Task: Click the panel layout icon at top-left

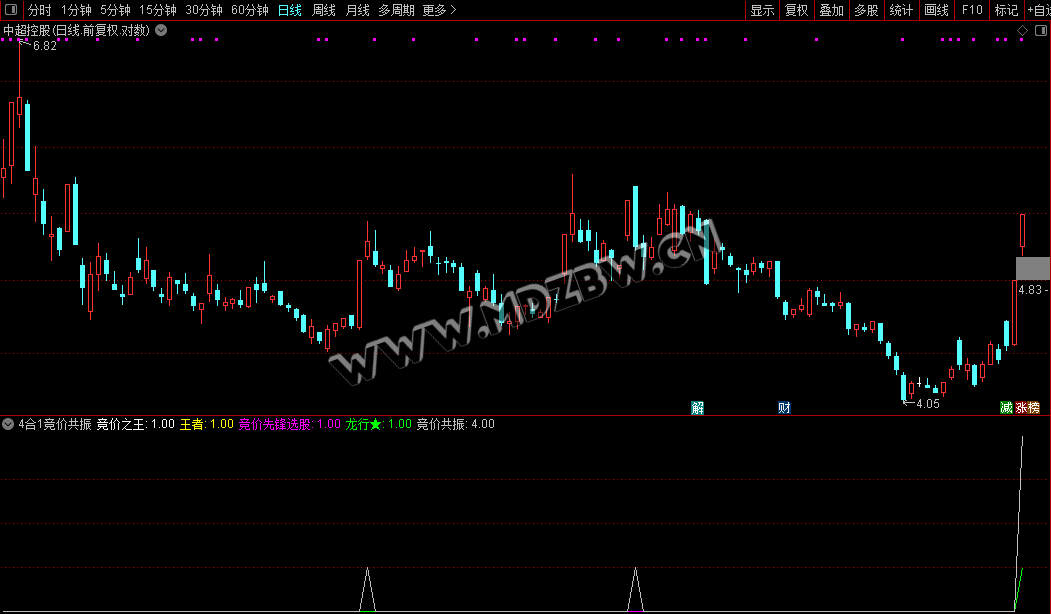Action: point(11,9)
